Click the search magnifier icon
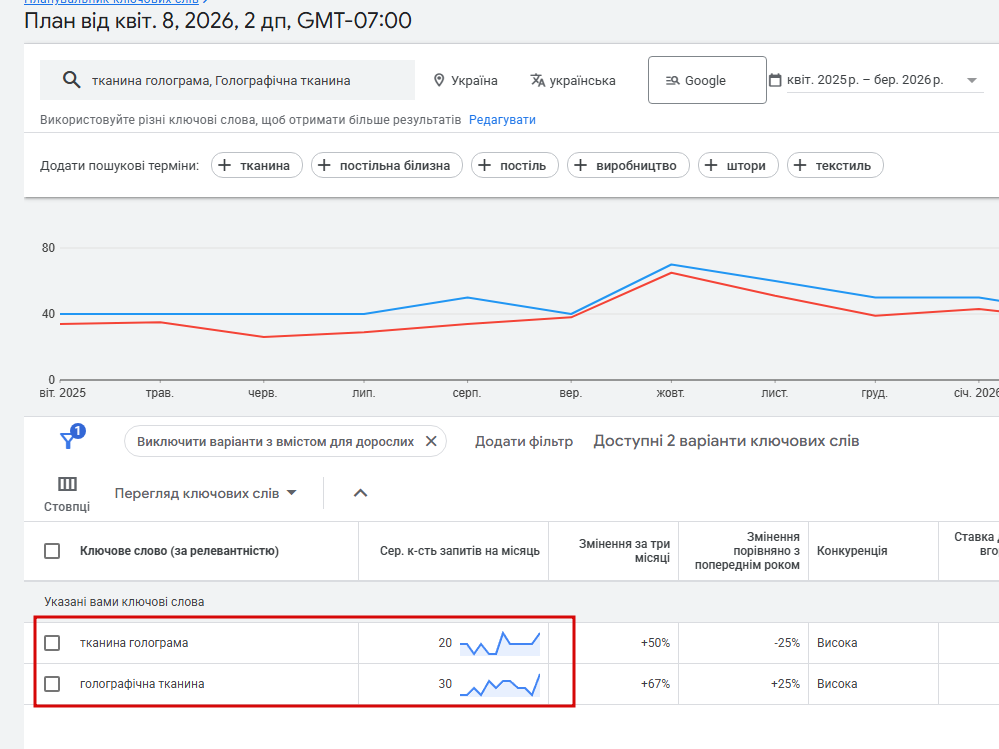This screenshot has height=749, width=999. 71,81
